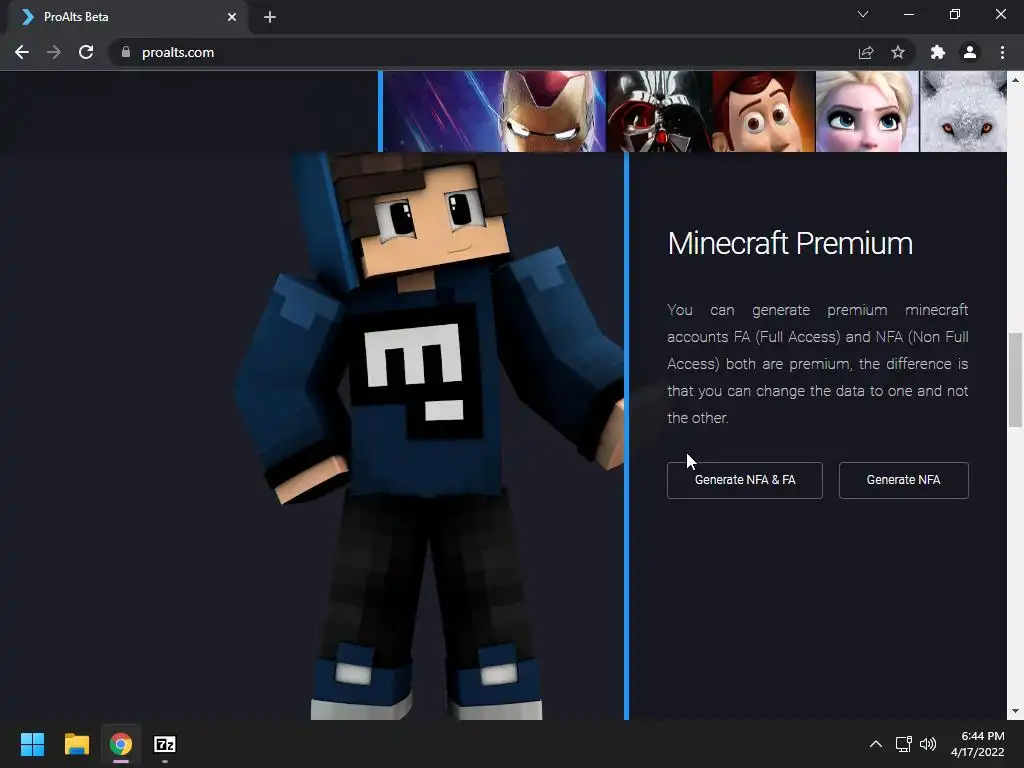Close the ProAlts Beta tab
Viewport: 1024px width, 768px height.
pos(232,17)
